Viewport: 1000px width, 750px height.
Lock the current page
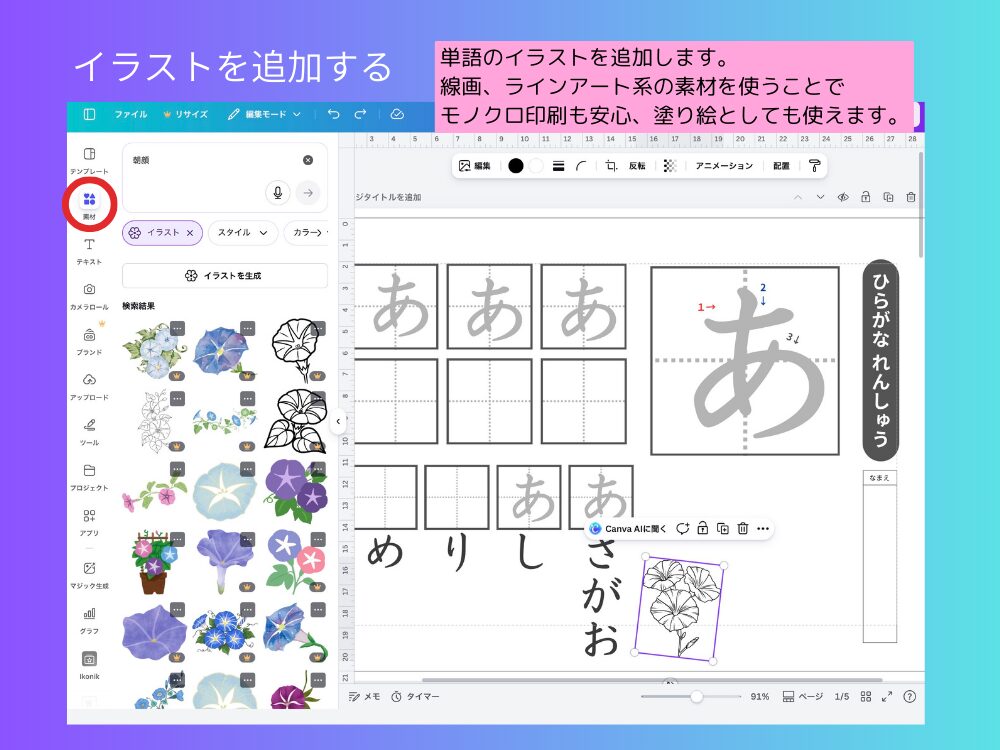click(x=865, y=197)
